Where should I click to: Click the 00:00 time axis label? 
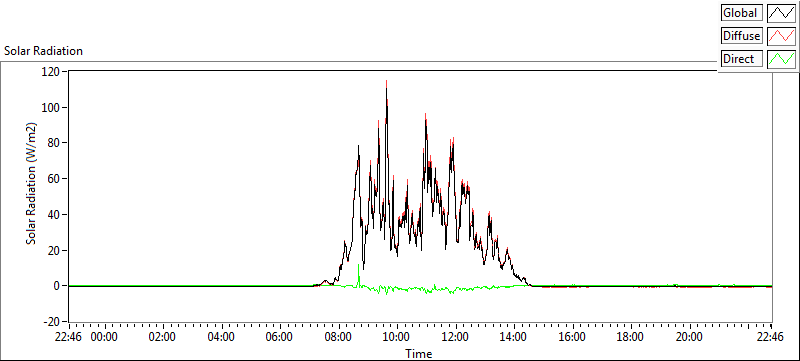click(x=104, y=337)
